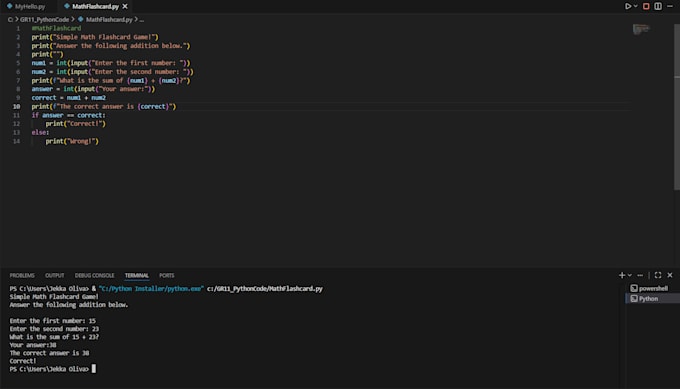Switch to the DEBUG CONSOLE tab
This screenshot has width=680, height=389.
click(95, 275)
